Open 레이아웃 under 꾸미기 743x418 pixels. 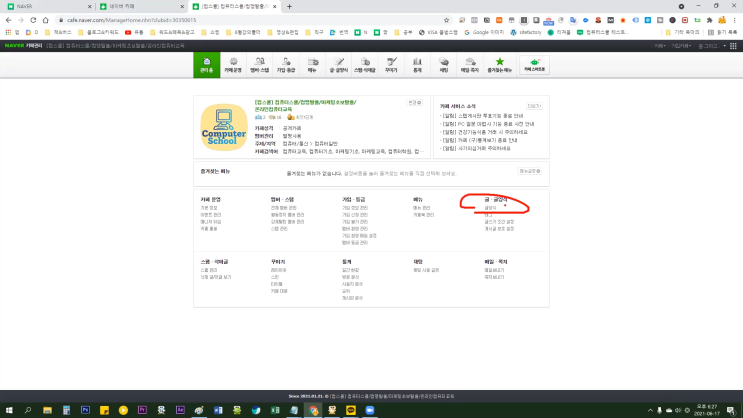point(278,270)
